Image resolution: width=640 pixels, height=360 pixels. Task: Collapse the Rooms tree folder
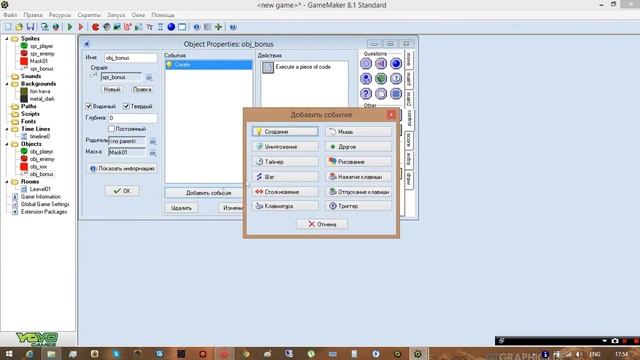[7, 182]
